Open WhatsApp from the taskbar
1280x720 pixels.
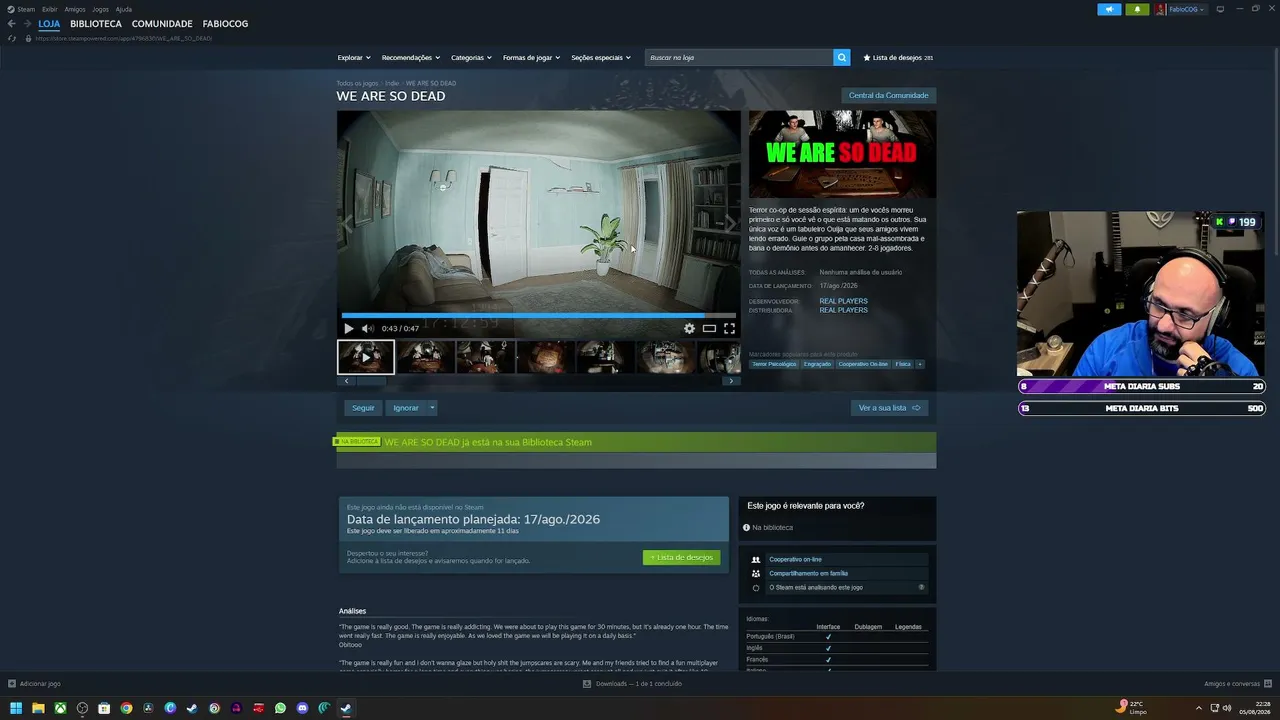280,708
